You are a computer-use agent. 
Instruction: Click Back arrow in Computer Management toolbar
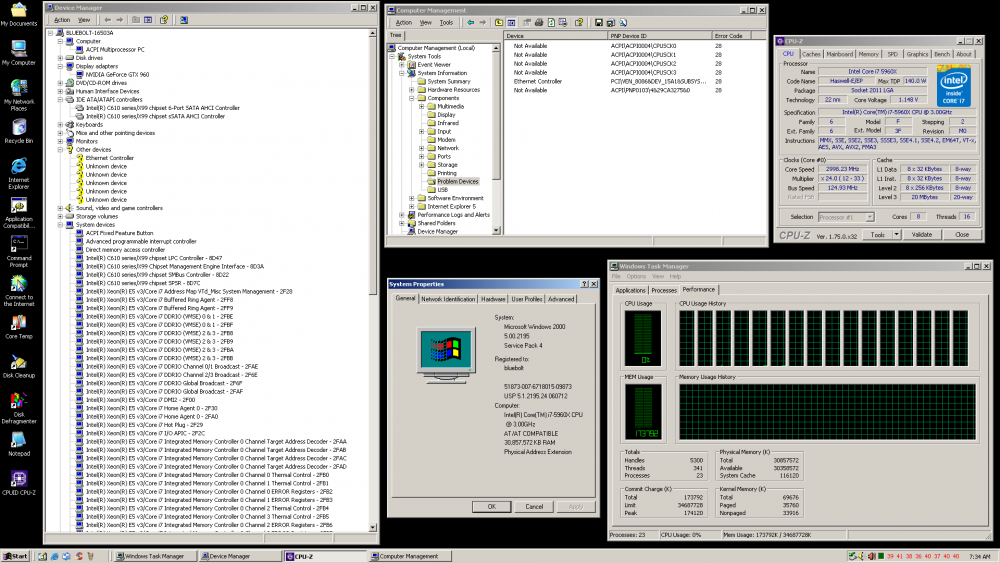point(471,22)
